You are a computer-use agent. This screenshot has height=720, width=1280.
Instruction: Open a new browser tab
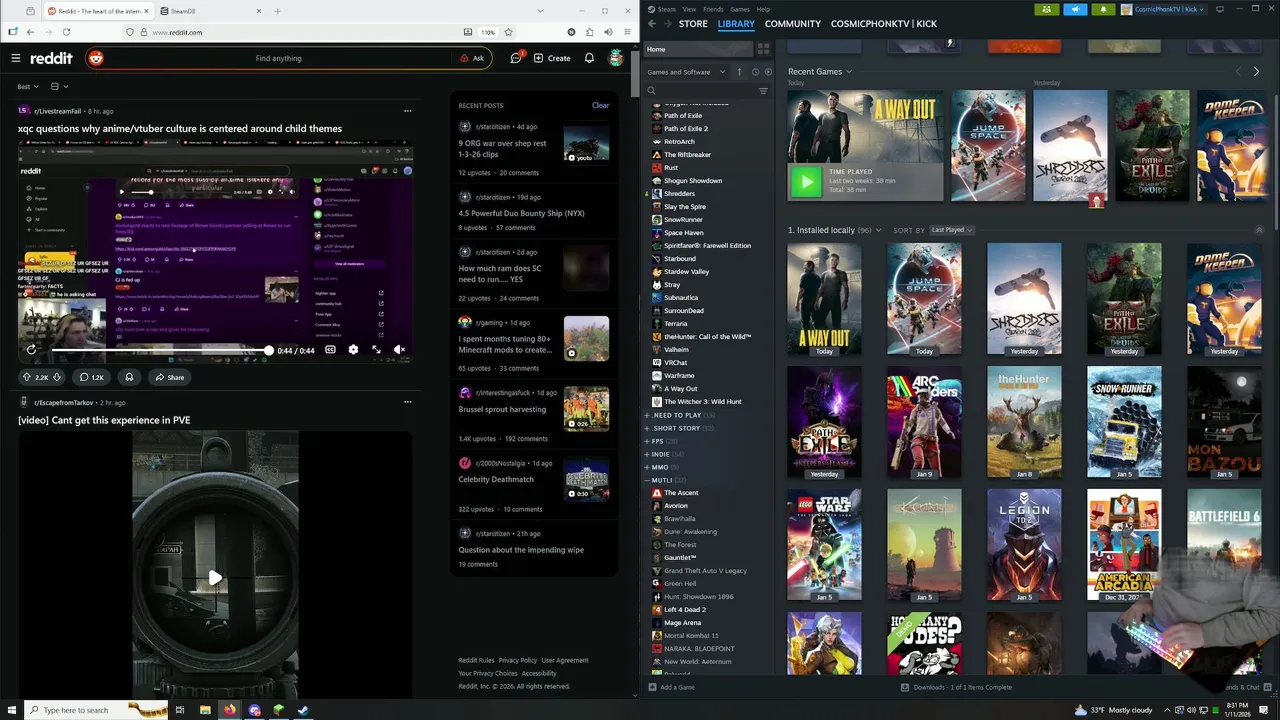[277, 11]
